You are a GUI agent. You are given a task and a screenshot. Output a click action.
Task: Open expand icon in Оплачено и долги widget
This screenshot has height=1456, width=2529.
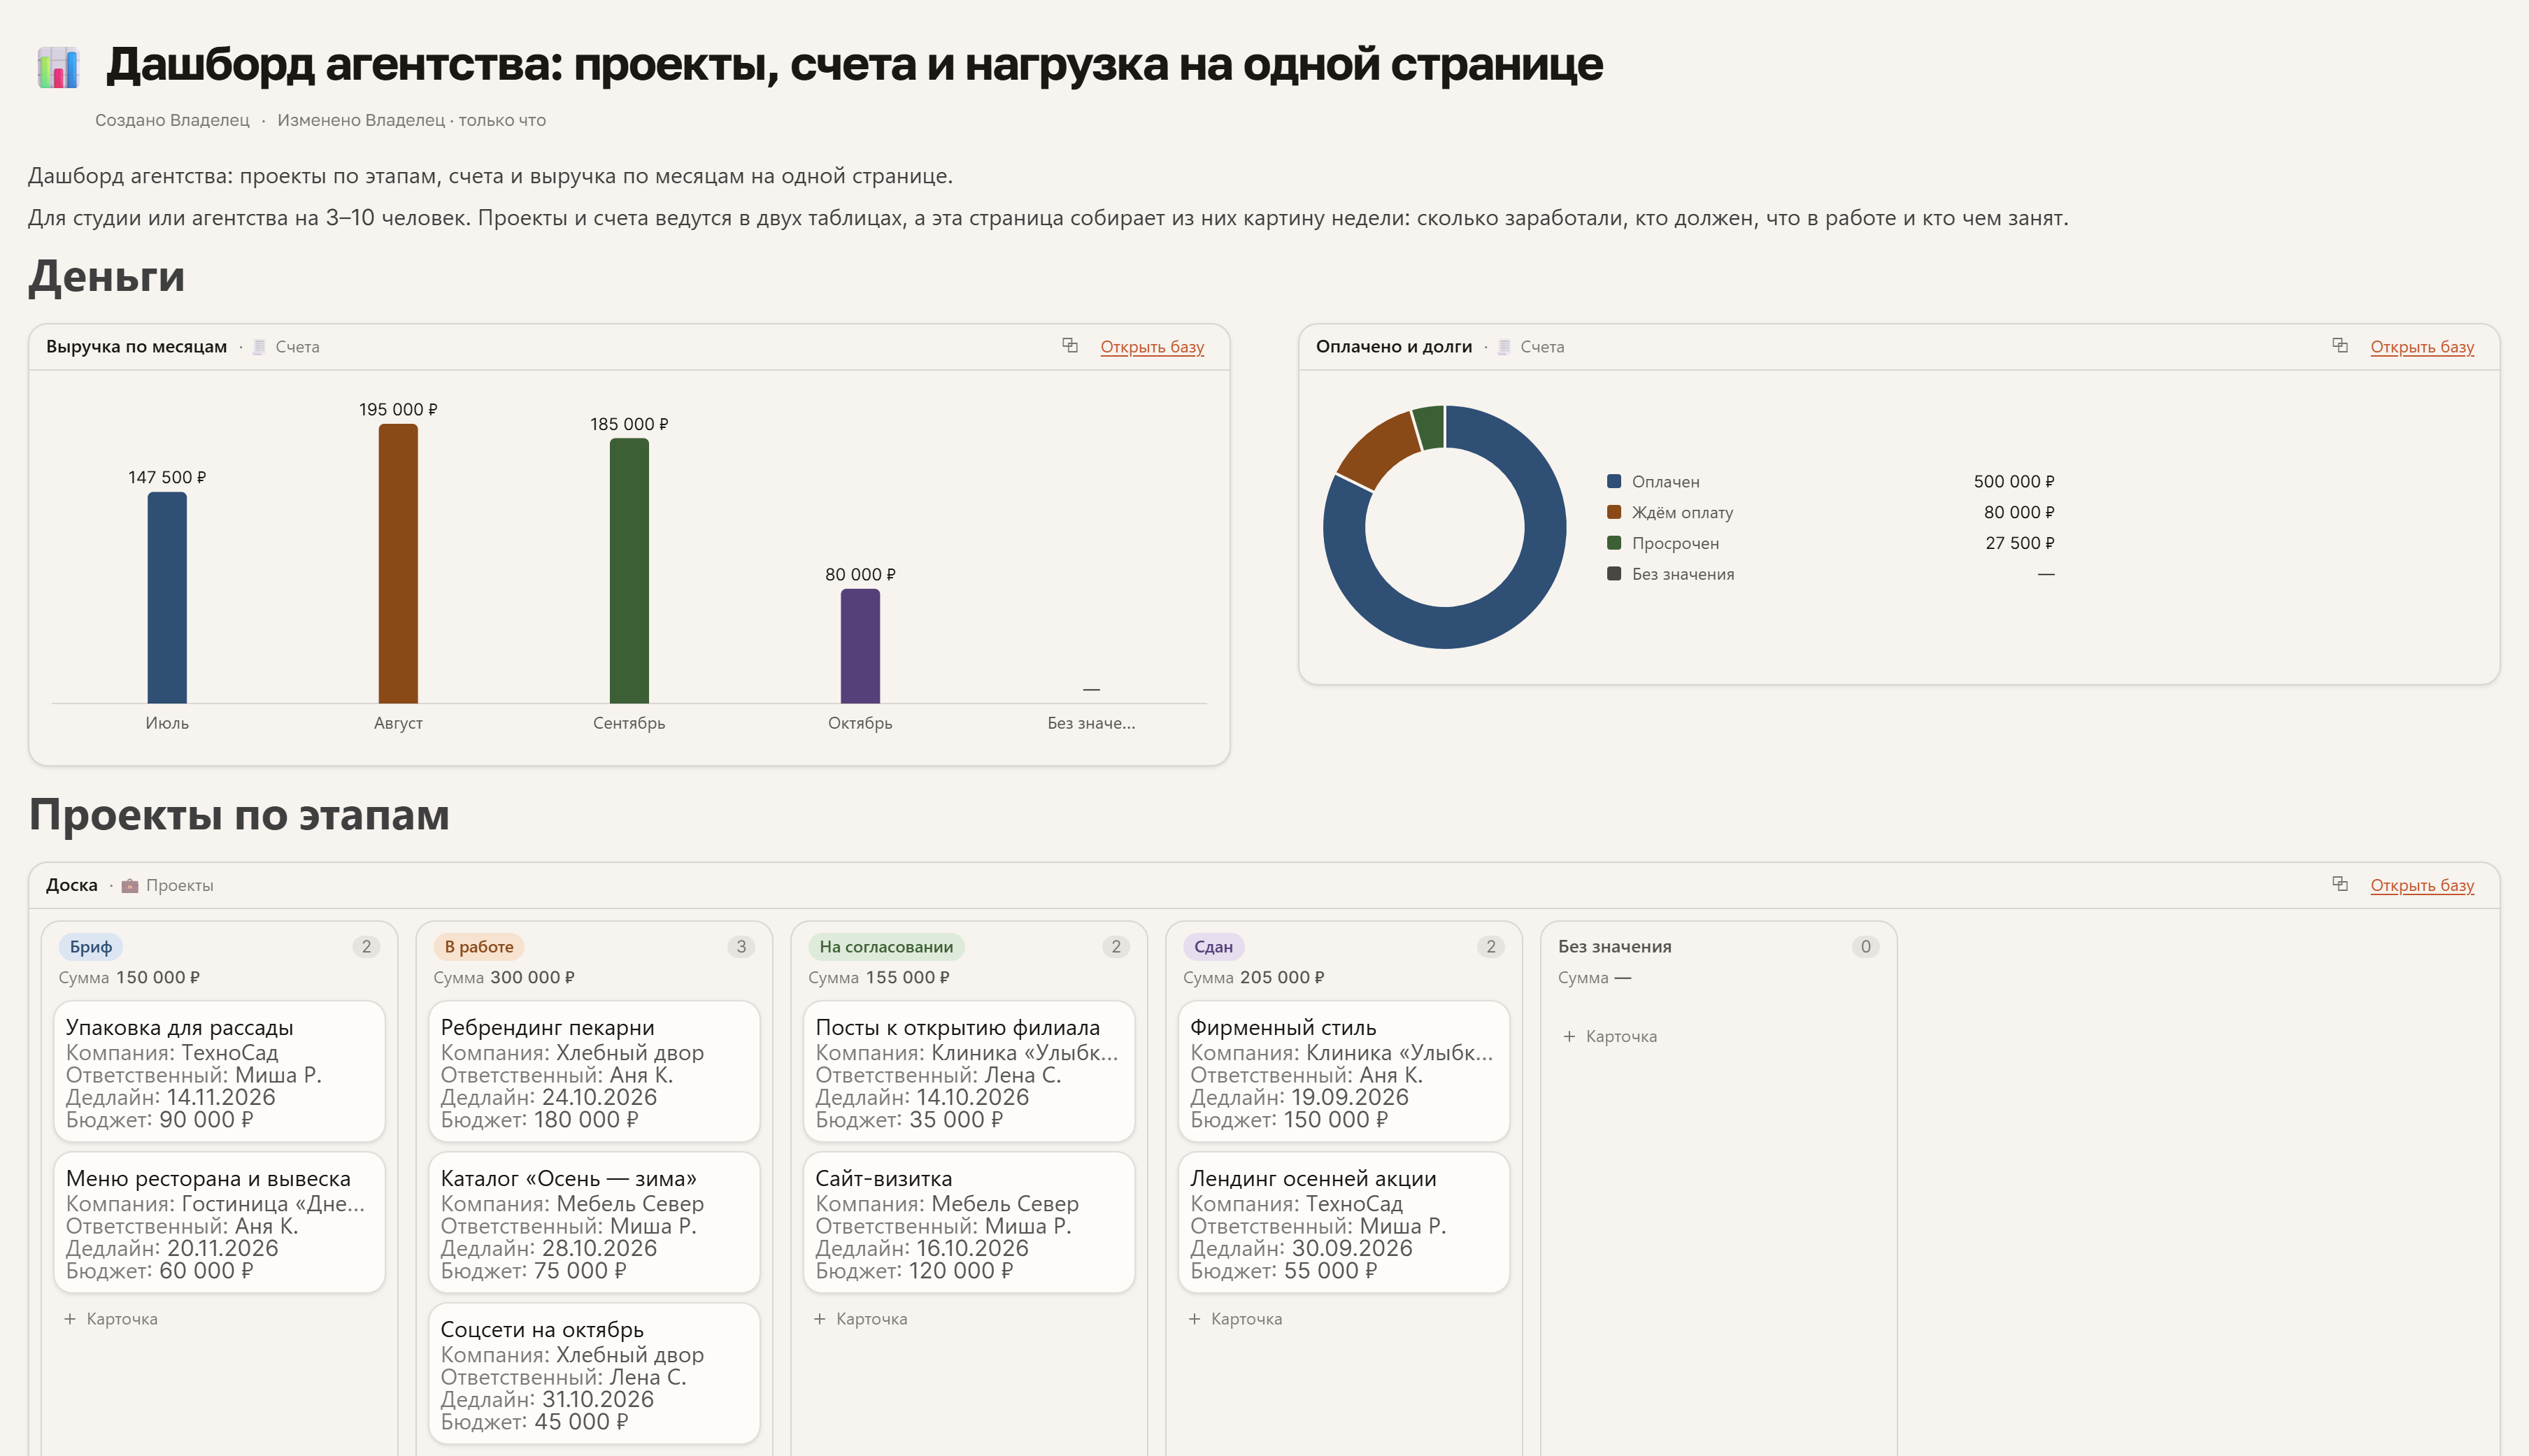[x=2340, y=345]
